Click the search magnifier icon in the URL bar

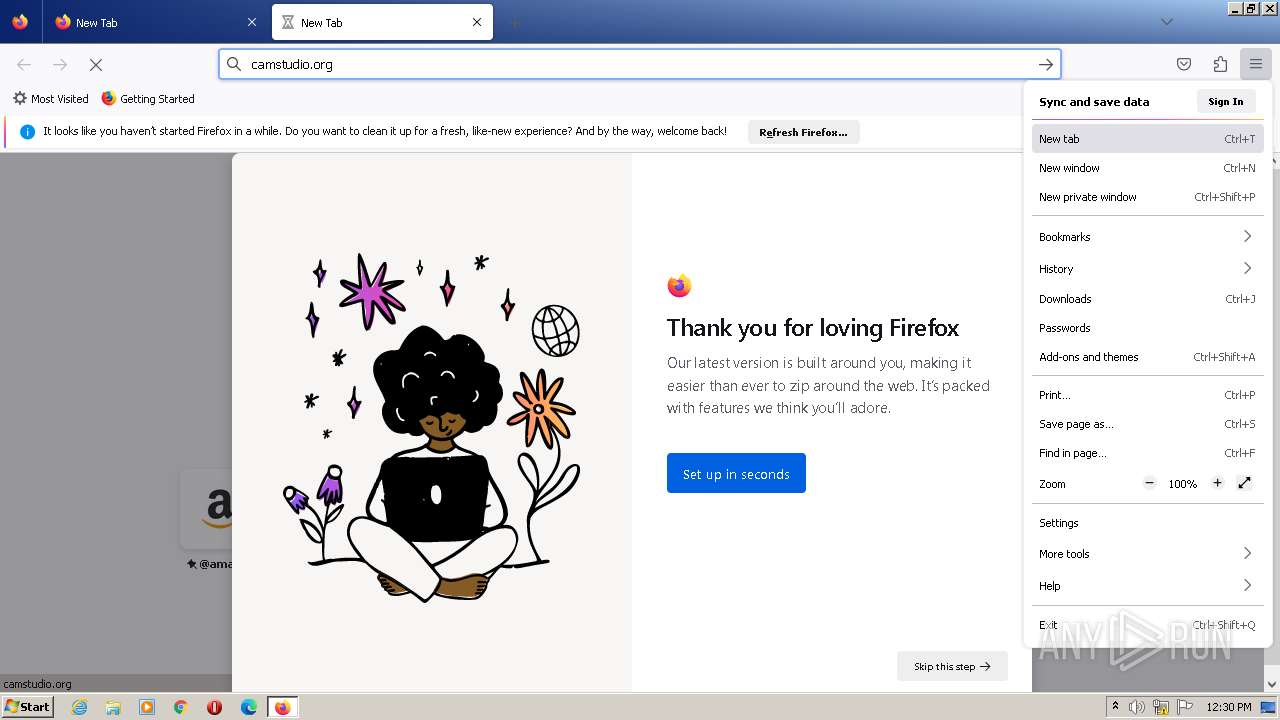click(234, 64)
